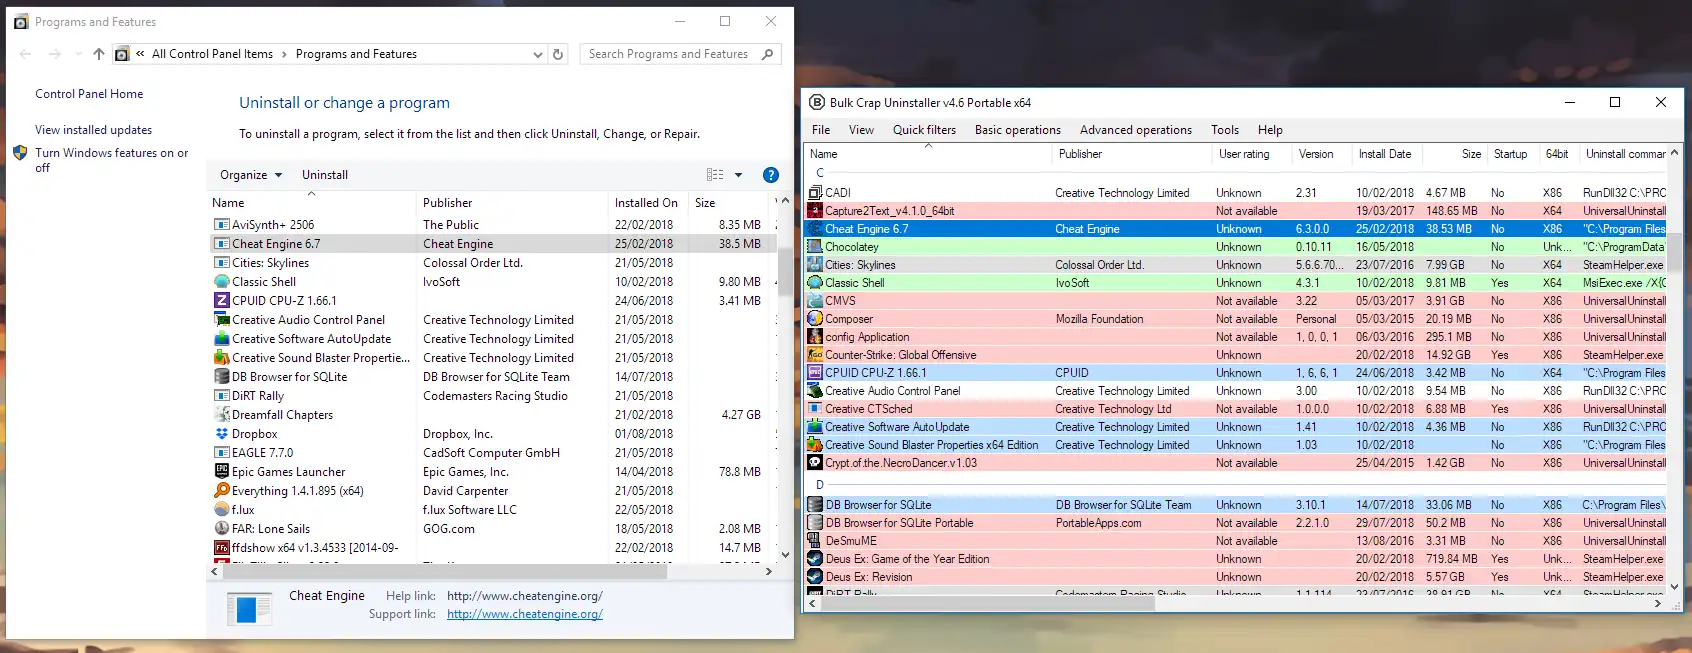The width and height of the screenshot is (1692, 653).
Task: Open the Help menu in Bulk Crap Uninstaller
Action: point(1270,130)
